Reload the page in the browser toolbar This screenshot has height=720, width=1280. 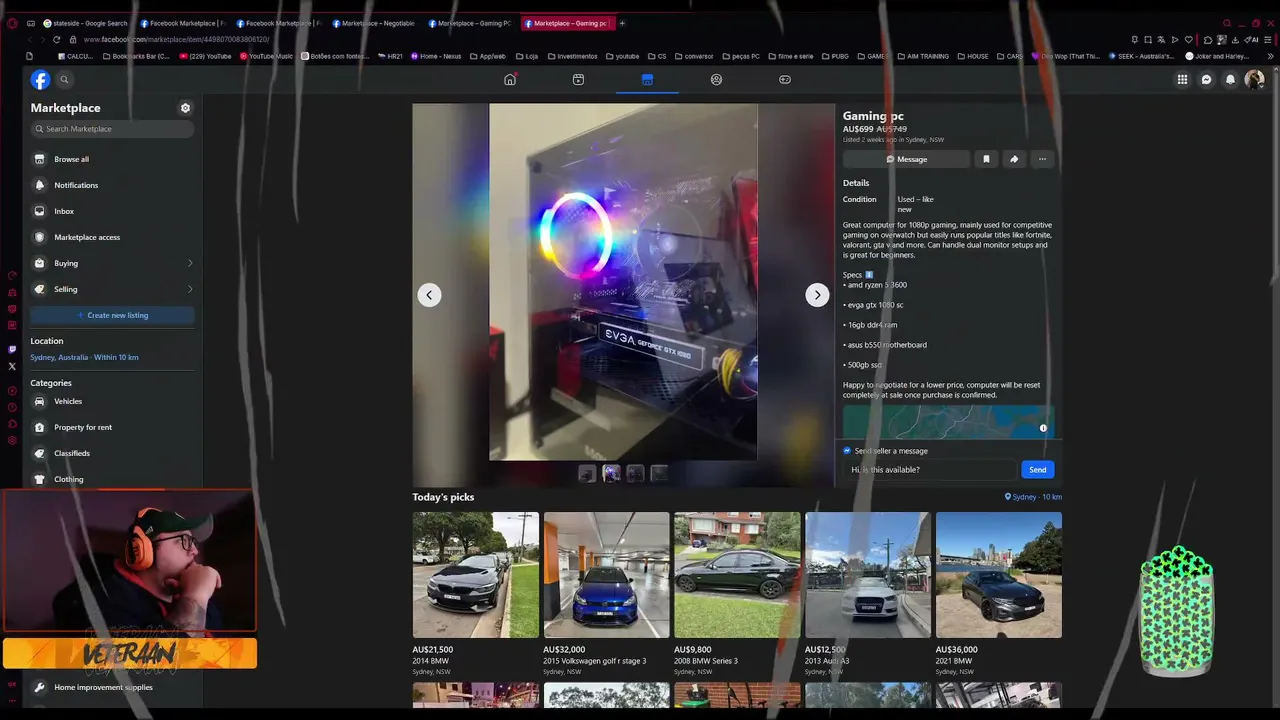56,39
